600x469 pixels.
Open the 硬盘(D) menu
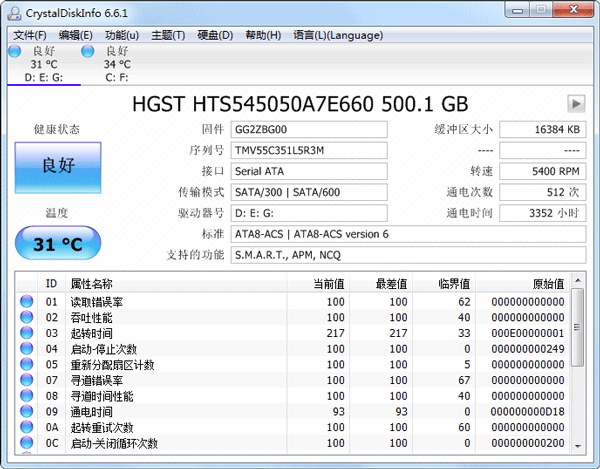tap(215, 35)
